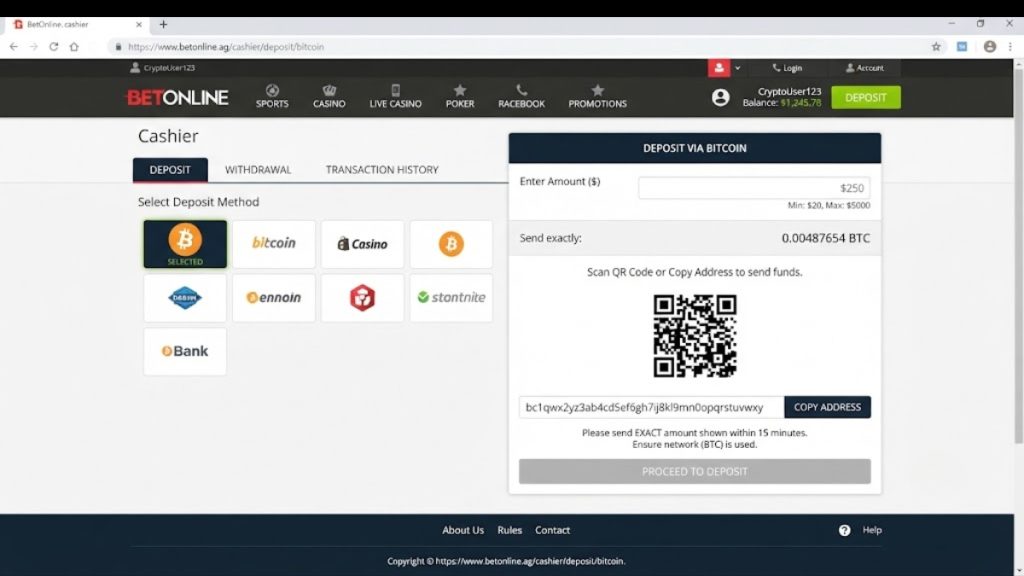Open the Account link in top bar
This screenshot has width=1024, height=576.
point(865,68)
